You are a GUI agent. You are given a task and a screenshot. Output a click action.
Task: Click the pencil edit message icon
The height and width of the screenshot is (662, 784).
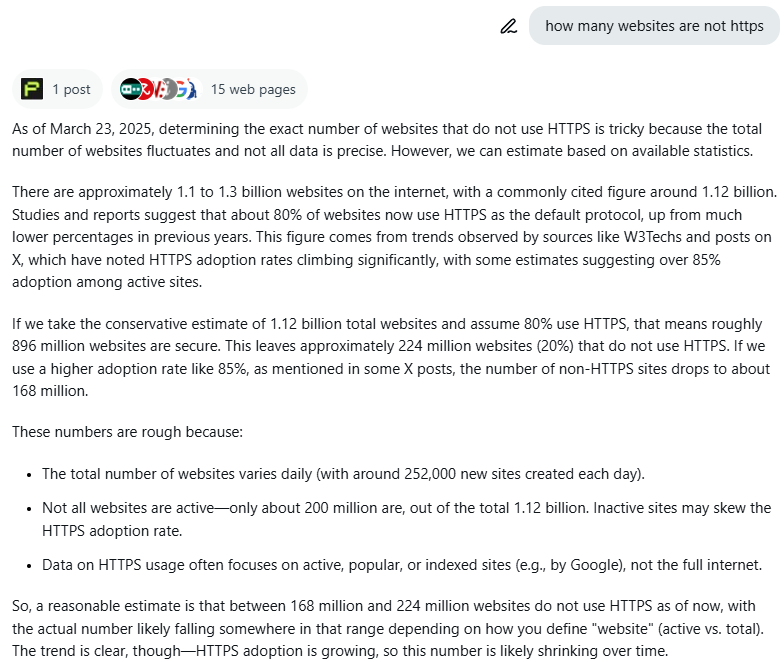click(508, 26)
